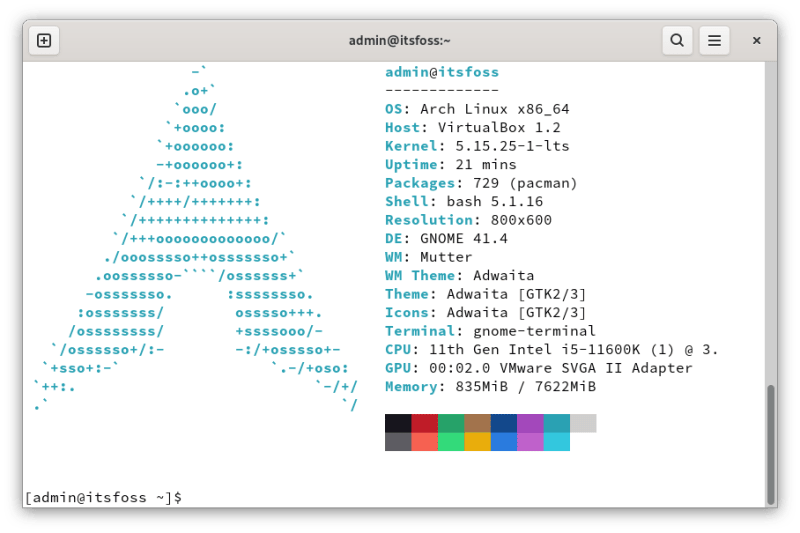Viewport: 800px width, 533px height.
Task: Click the bright cyan block in bottom row
Action: pos(557,441)
